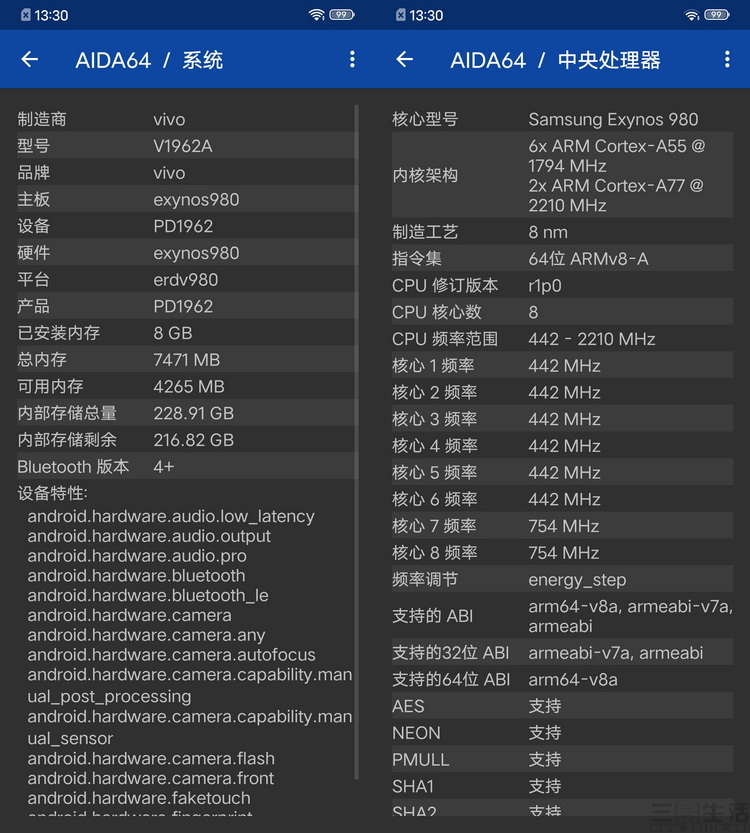Tap android.hardware.audio.output feature entry
750x833 pixels.
click(x=149, y=536)
